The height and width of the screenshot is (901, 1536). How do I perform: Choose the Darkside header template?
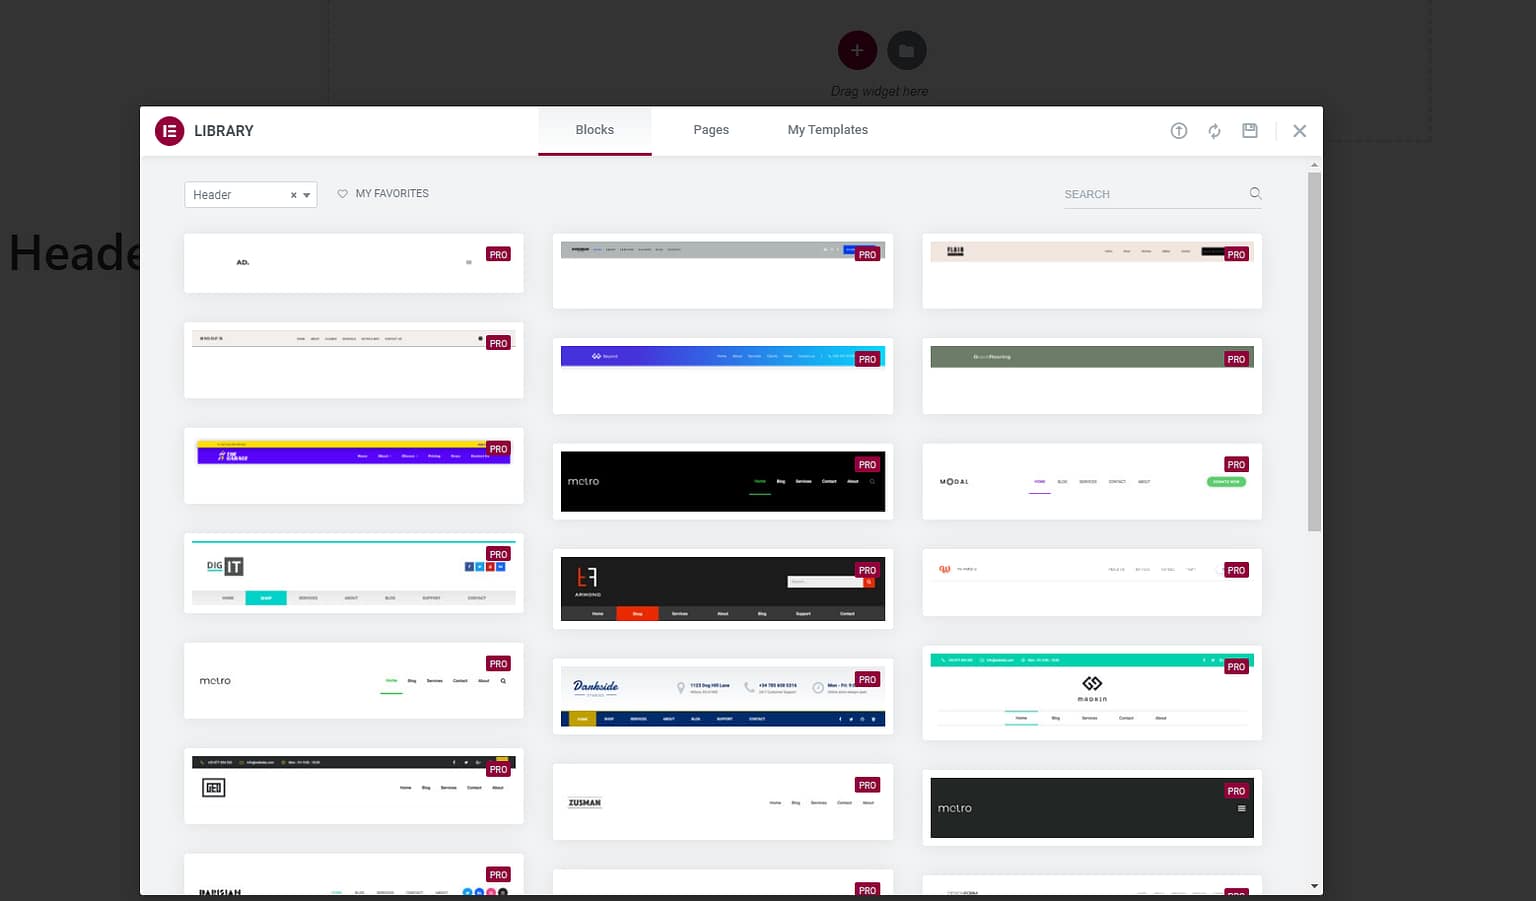(x=722, y=696)
